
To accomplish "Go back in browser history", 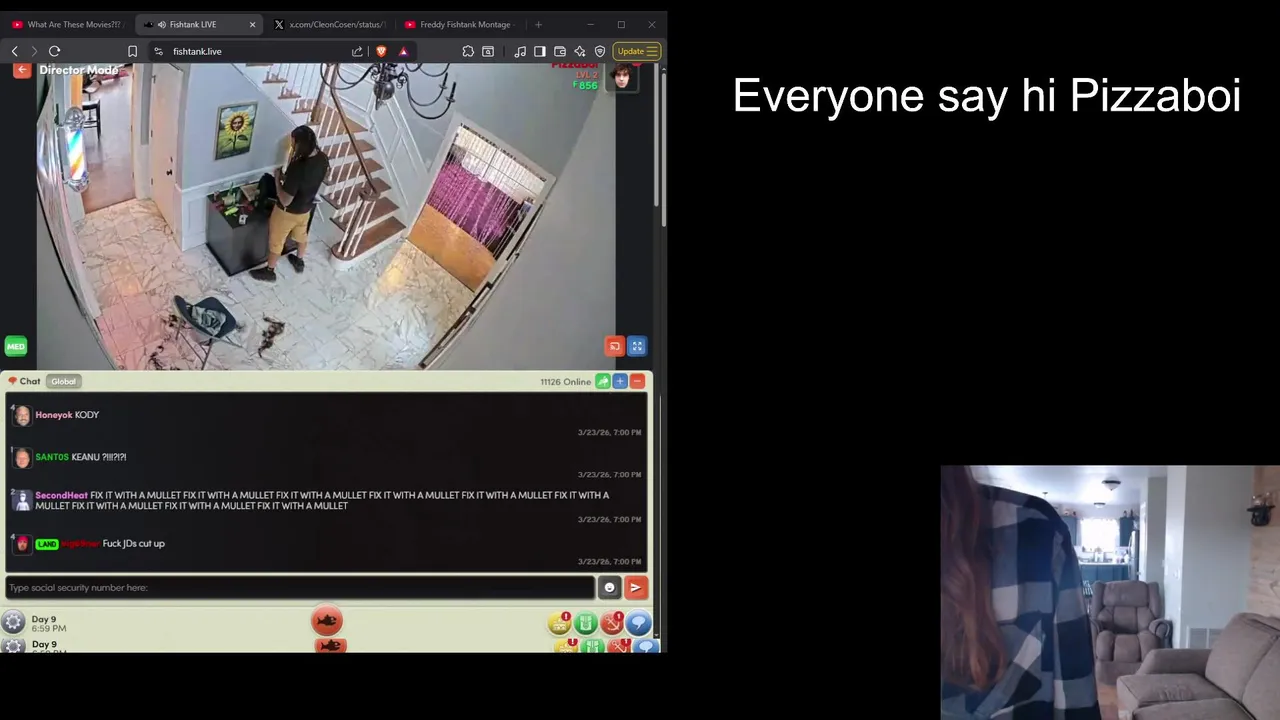I will (x=15, y=51).
